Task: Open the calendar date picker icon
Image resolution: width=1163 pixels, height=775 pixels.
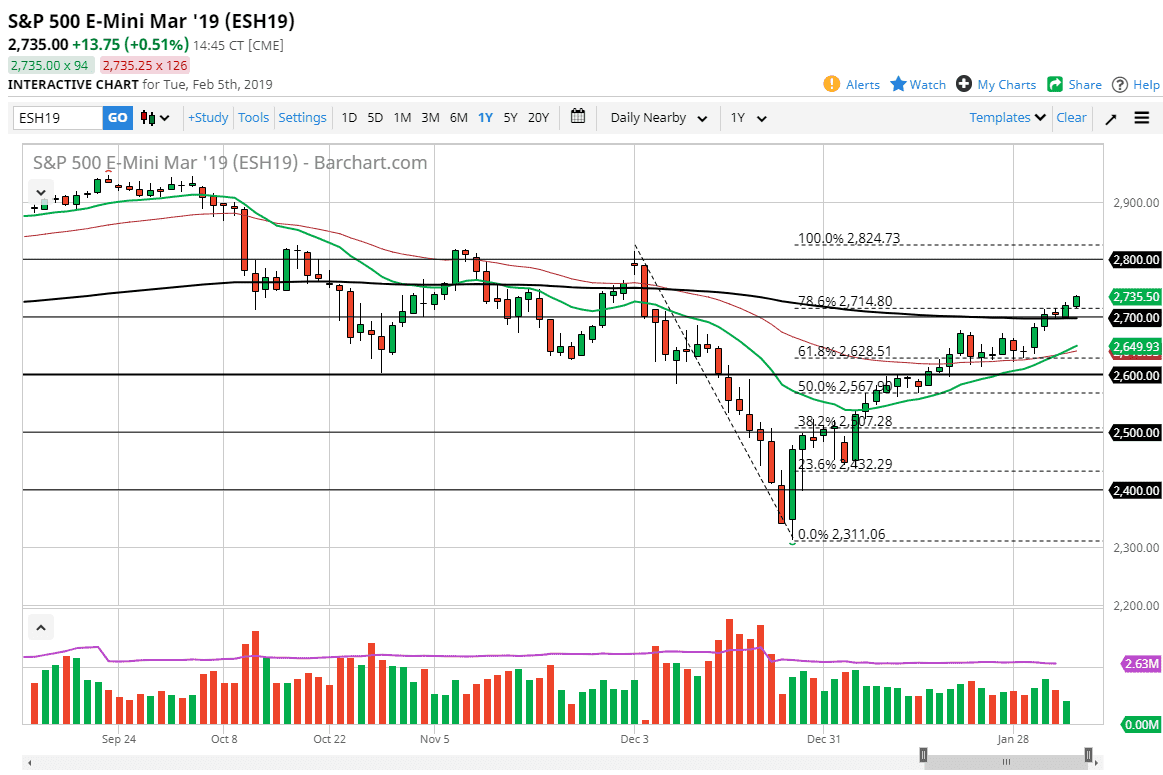Action: 577,117
